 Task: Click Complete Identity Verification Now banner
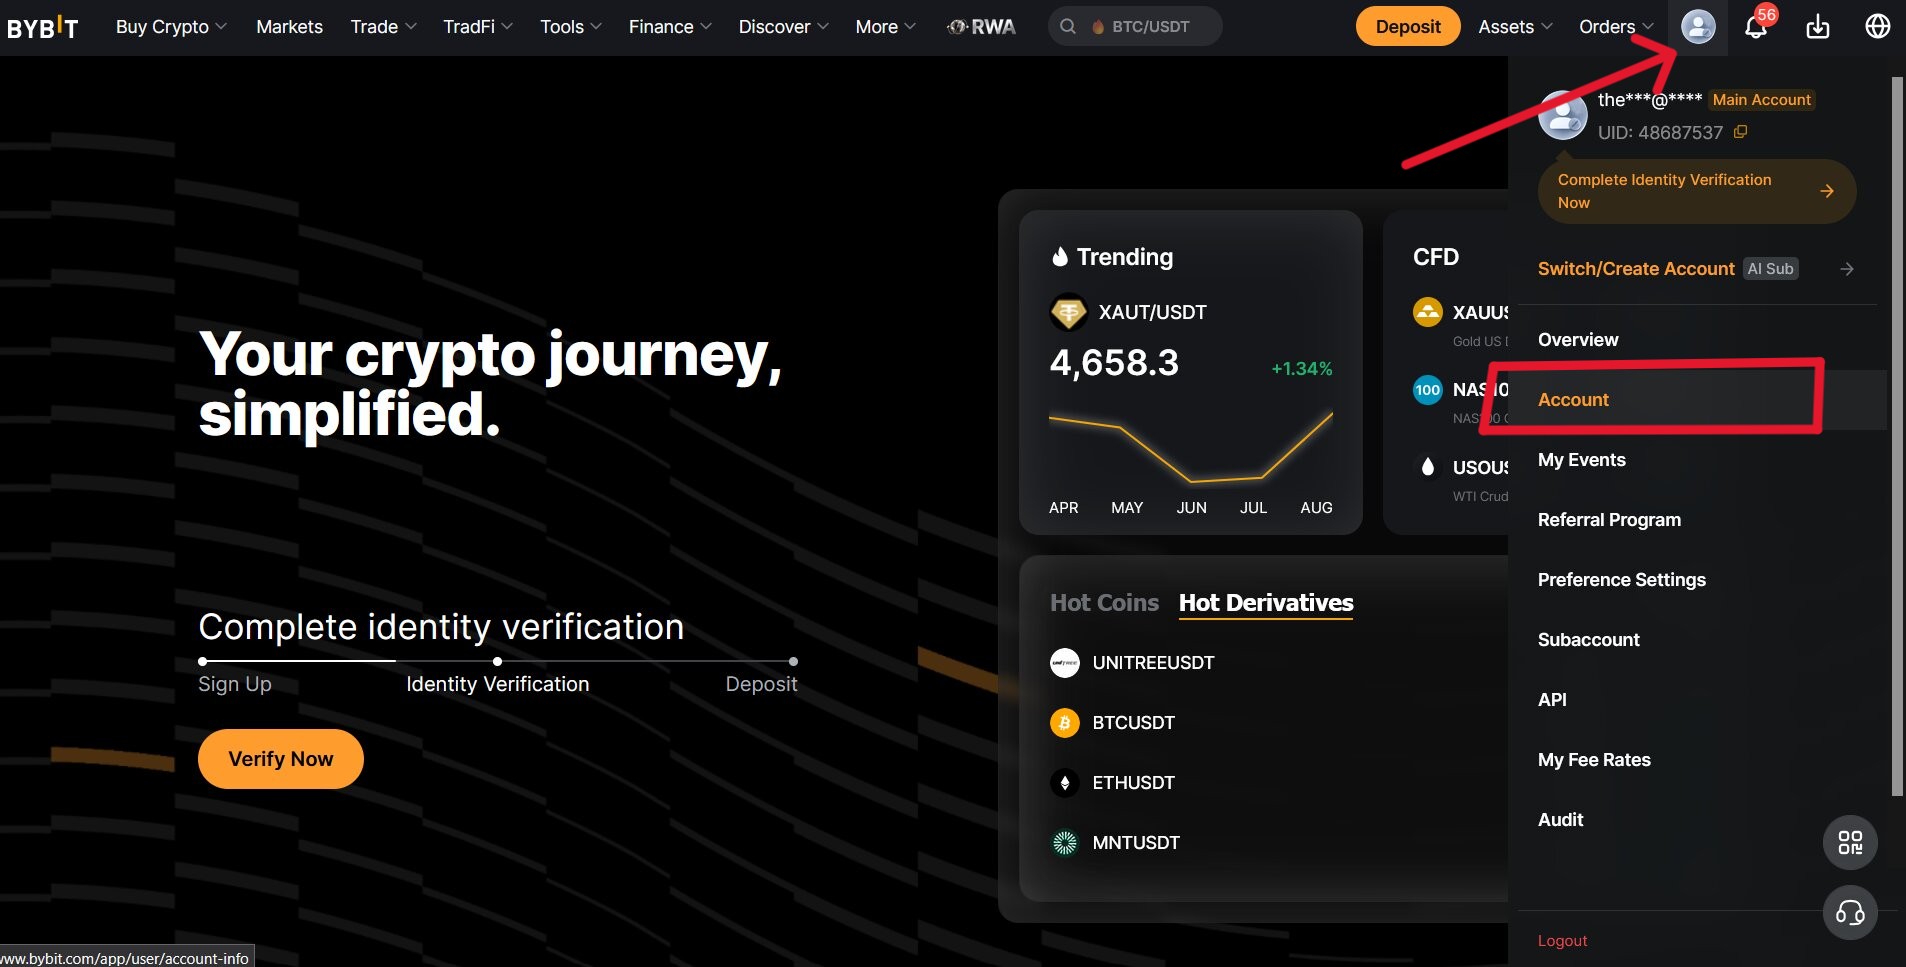1697,191
